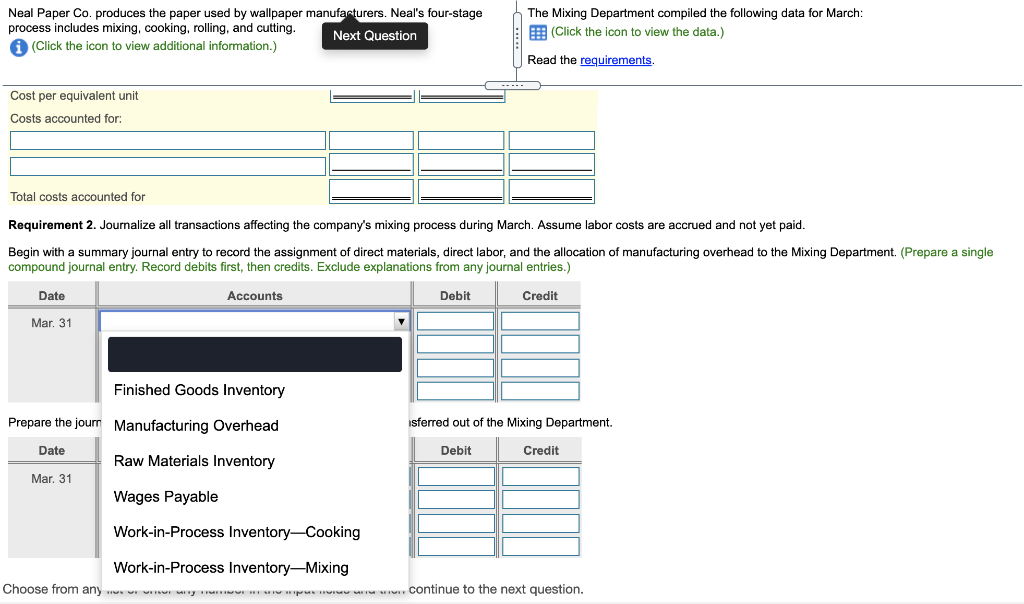Viewport: 1024px width, 604px height.
Task: Click first-row Credit field of transferred-out journal
Action: pyautogui.click(x=541, y=476)
